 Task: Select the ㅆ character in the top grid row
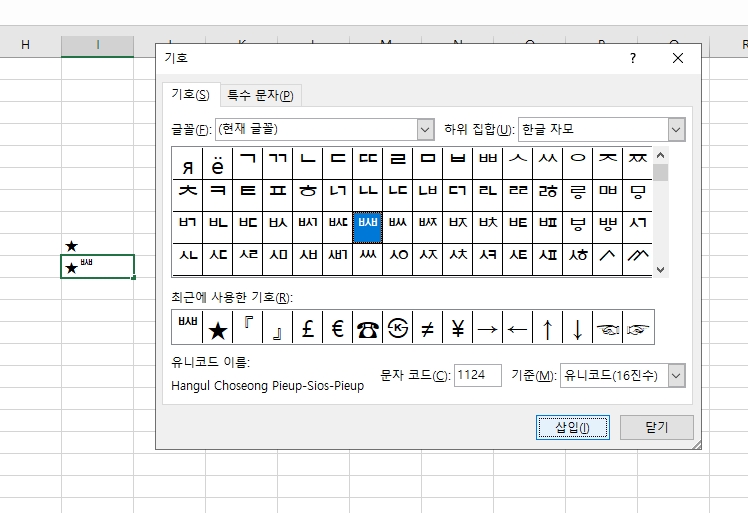pyautogui.click(x=548, y=163)
